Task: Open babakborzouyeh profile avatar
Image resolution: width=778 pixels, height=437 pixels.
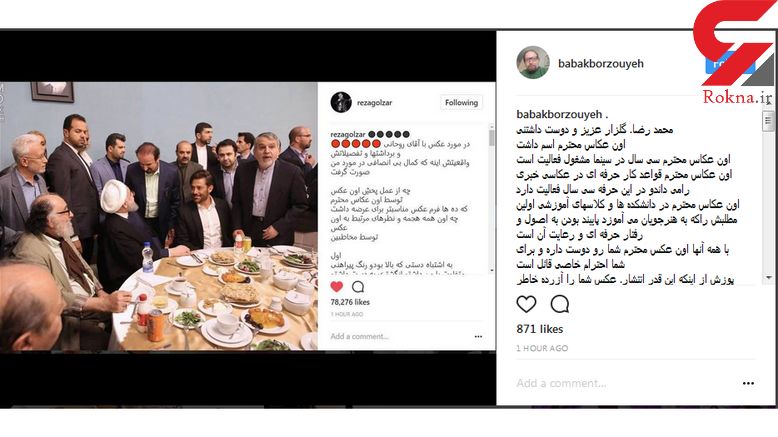Action: (533, 63)
